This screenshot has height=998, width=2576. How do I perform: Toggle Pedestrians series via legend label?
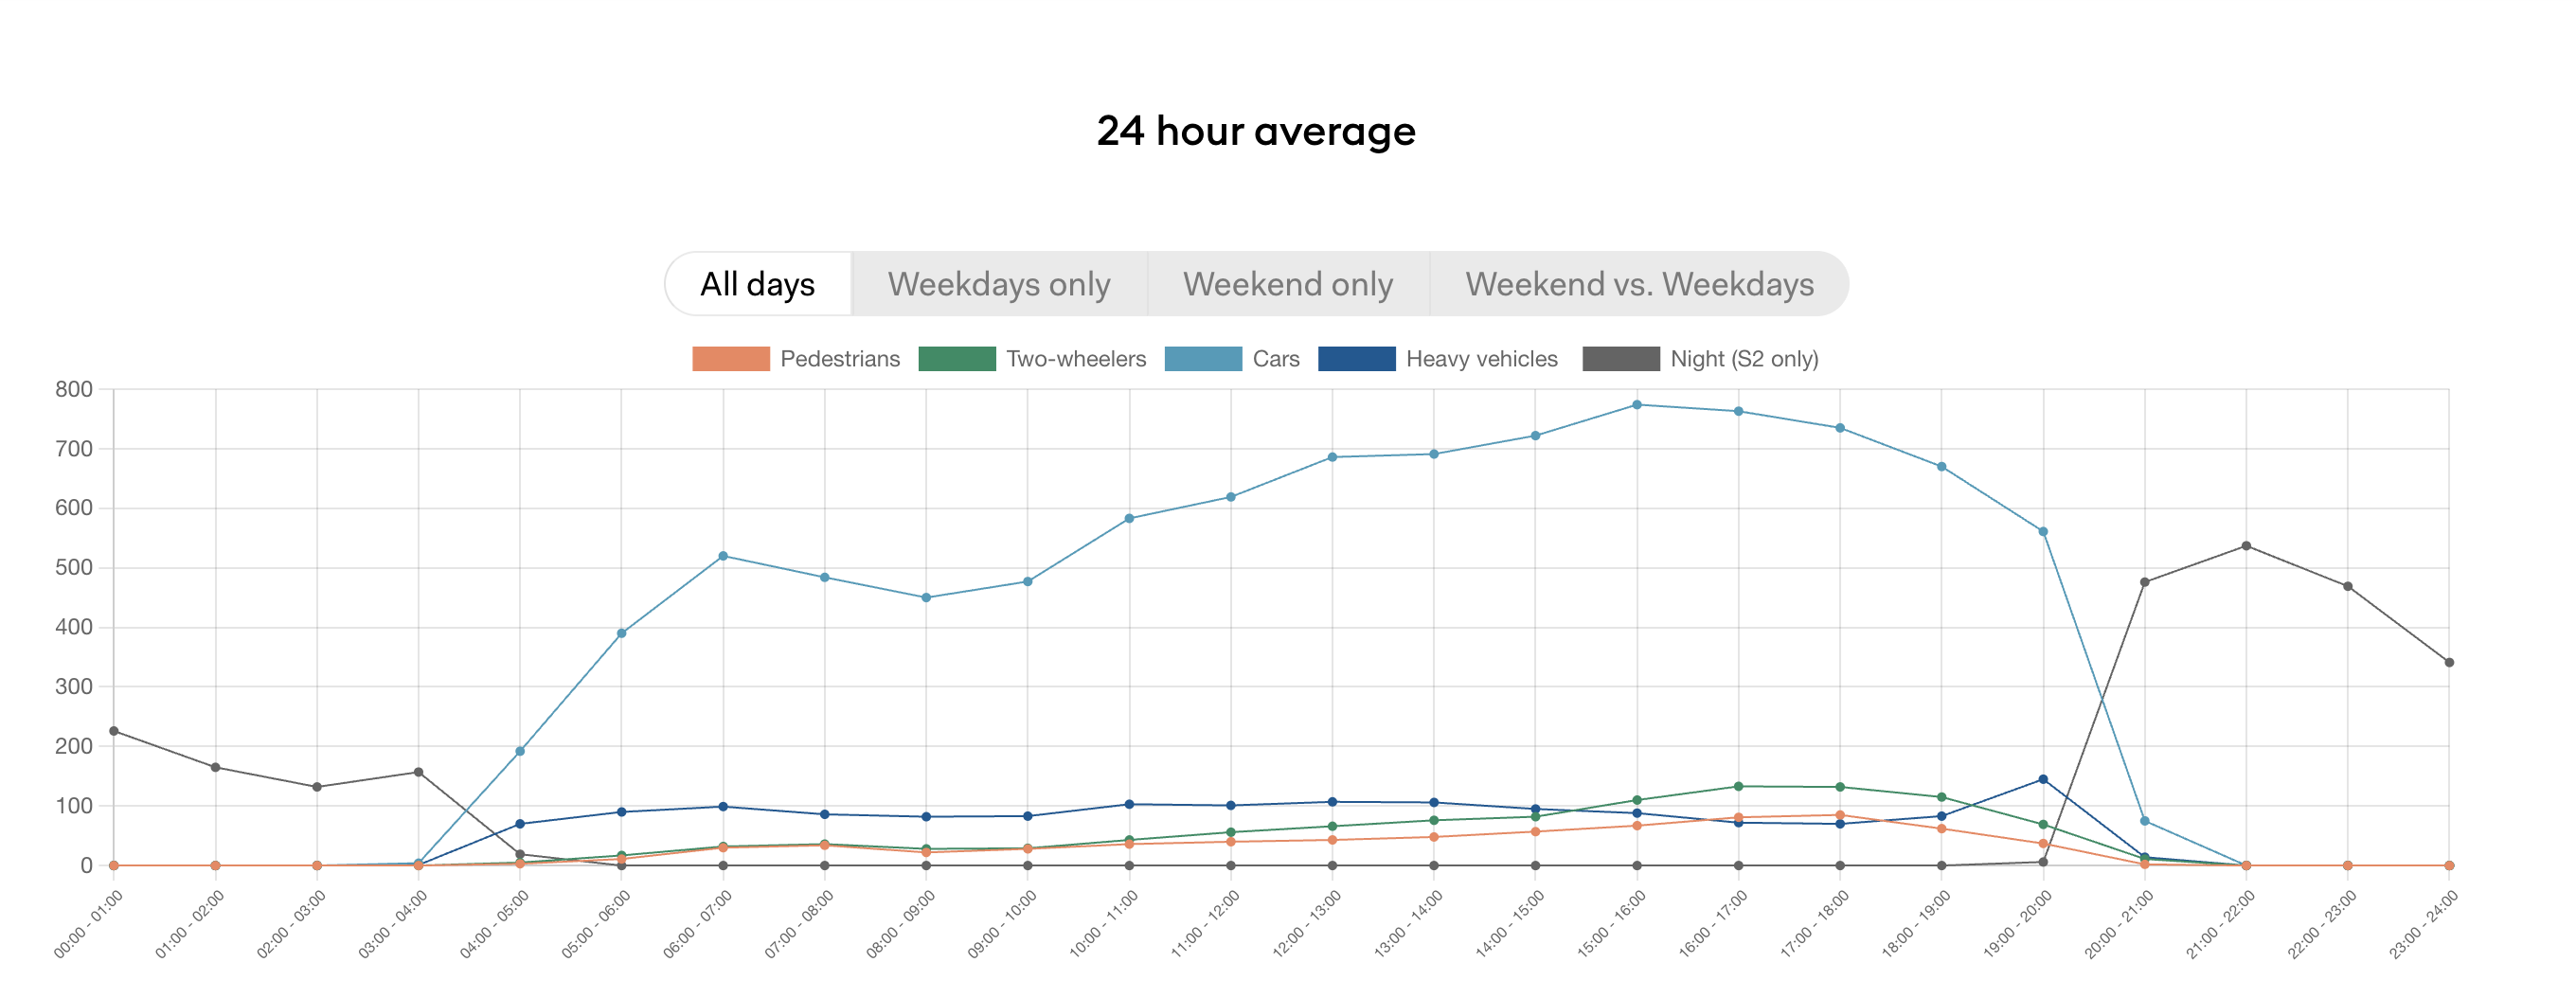(839, 359)
